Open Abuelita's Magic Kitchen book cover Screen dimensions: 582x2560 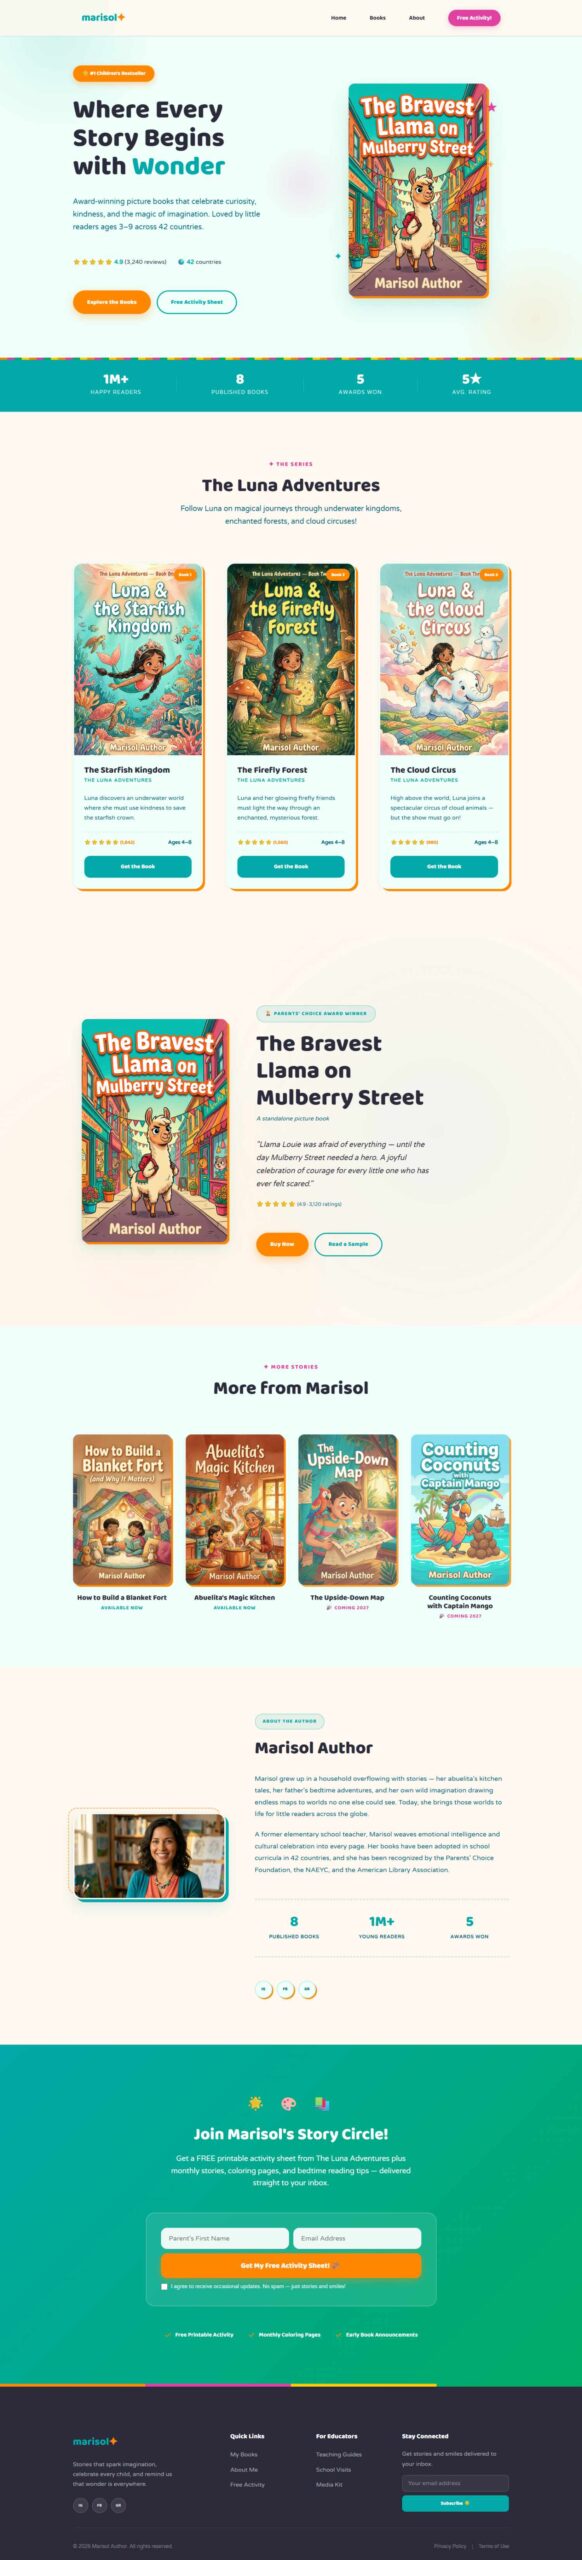point(235,1509)
